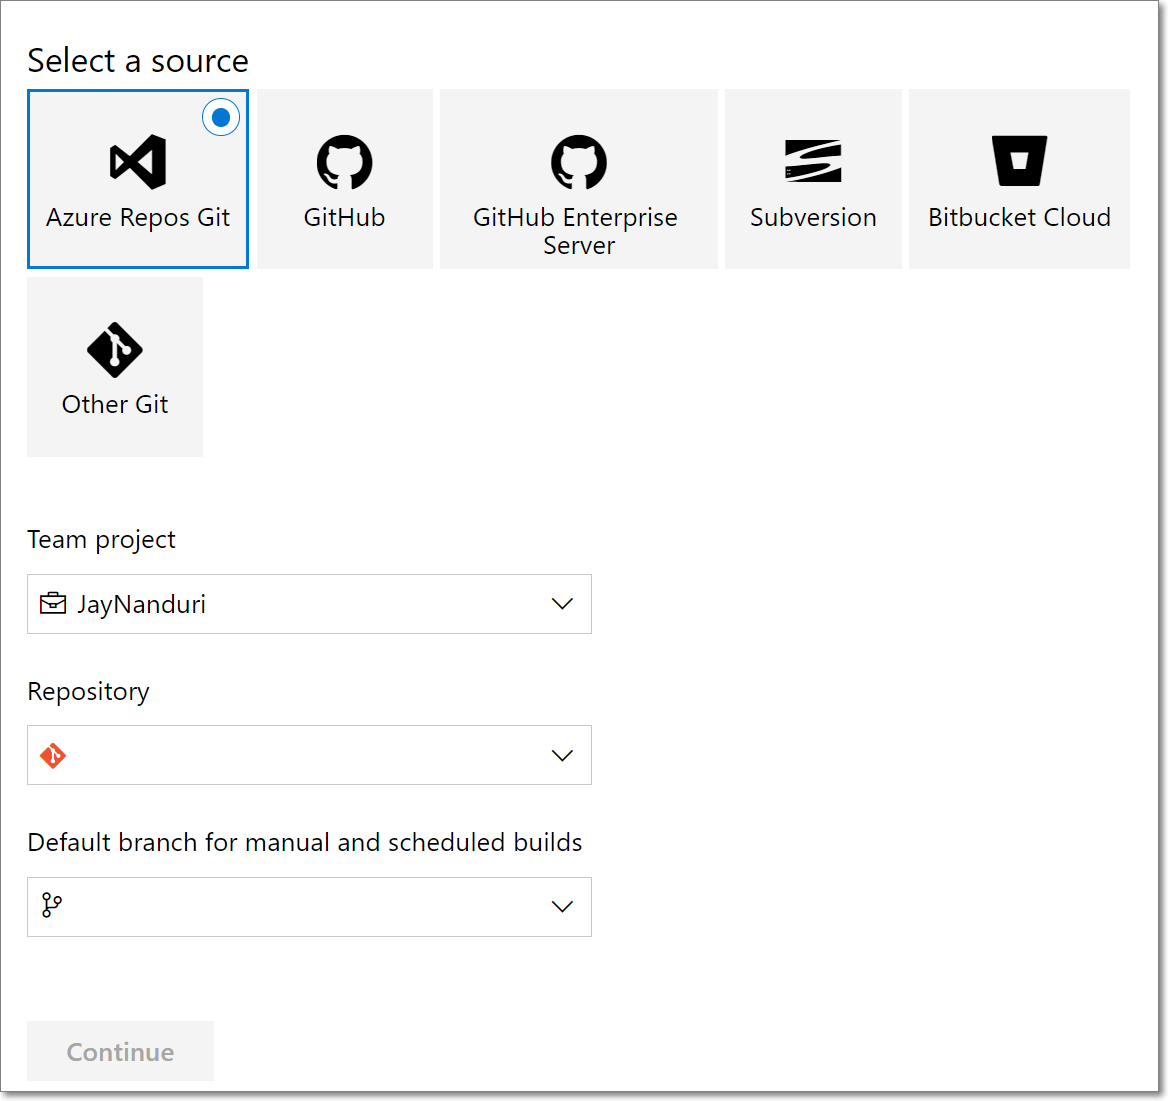Click the Subversion label text
Image resolution: width=1168 pixels, height=1101 pixels.
813,218
